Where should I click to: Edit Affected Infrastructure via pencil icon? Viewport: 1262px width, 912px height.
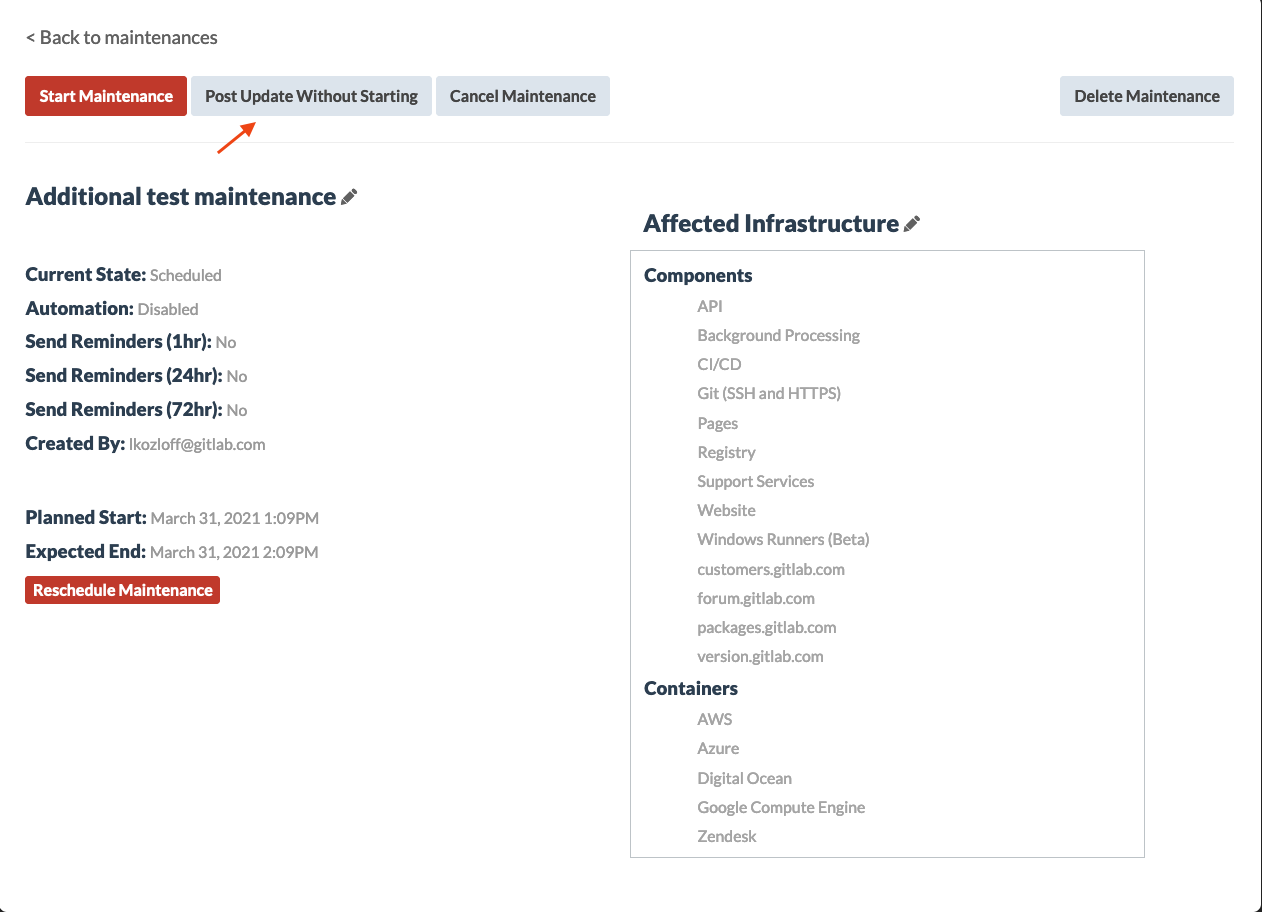(911, 225)
